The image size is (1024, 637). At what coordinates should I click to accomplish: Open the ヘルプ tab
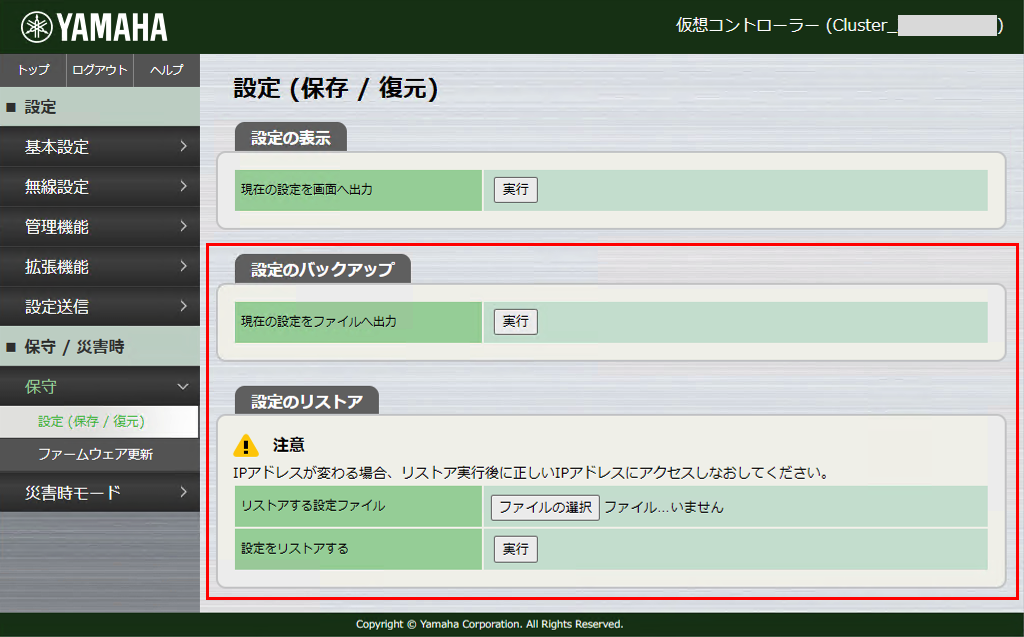[166, 70]
